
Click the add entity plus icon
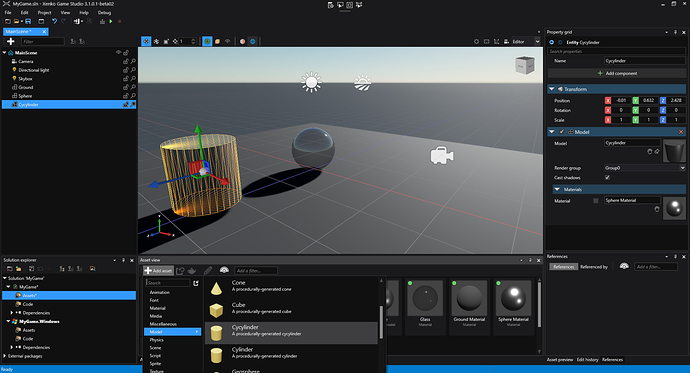tap(11, 41)
